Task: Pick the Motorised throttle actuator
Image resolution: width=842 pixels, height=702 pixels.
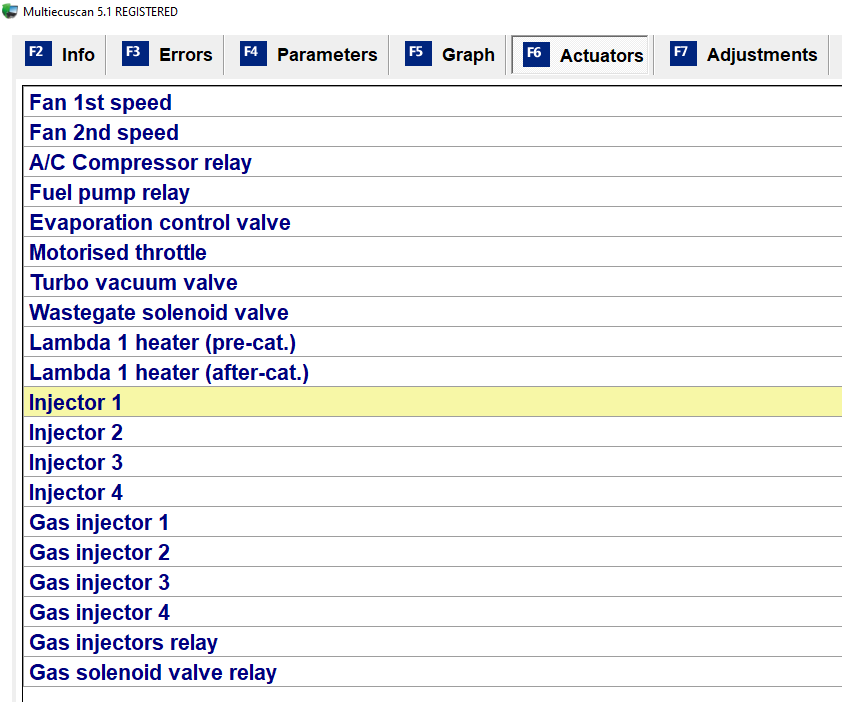Action: 432,252
